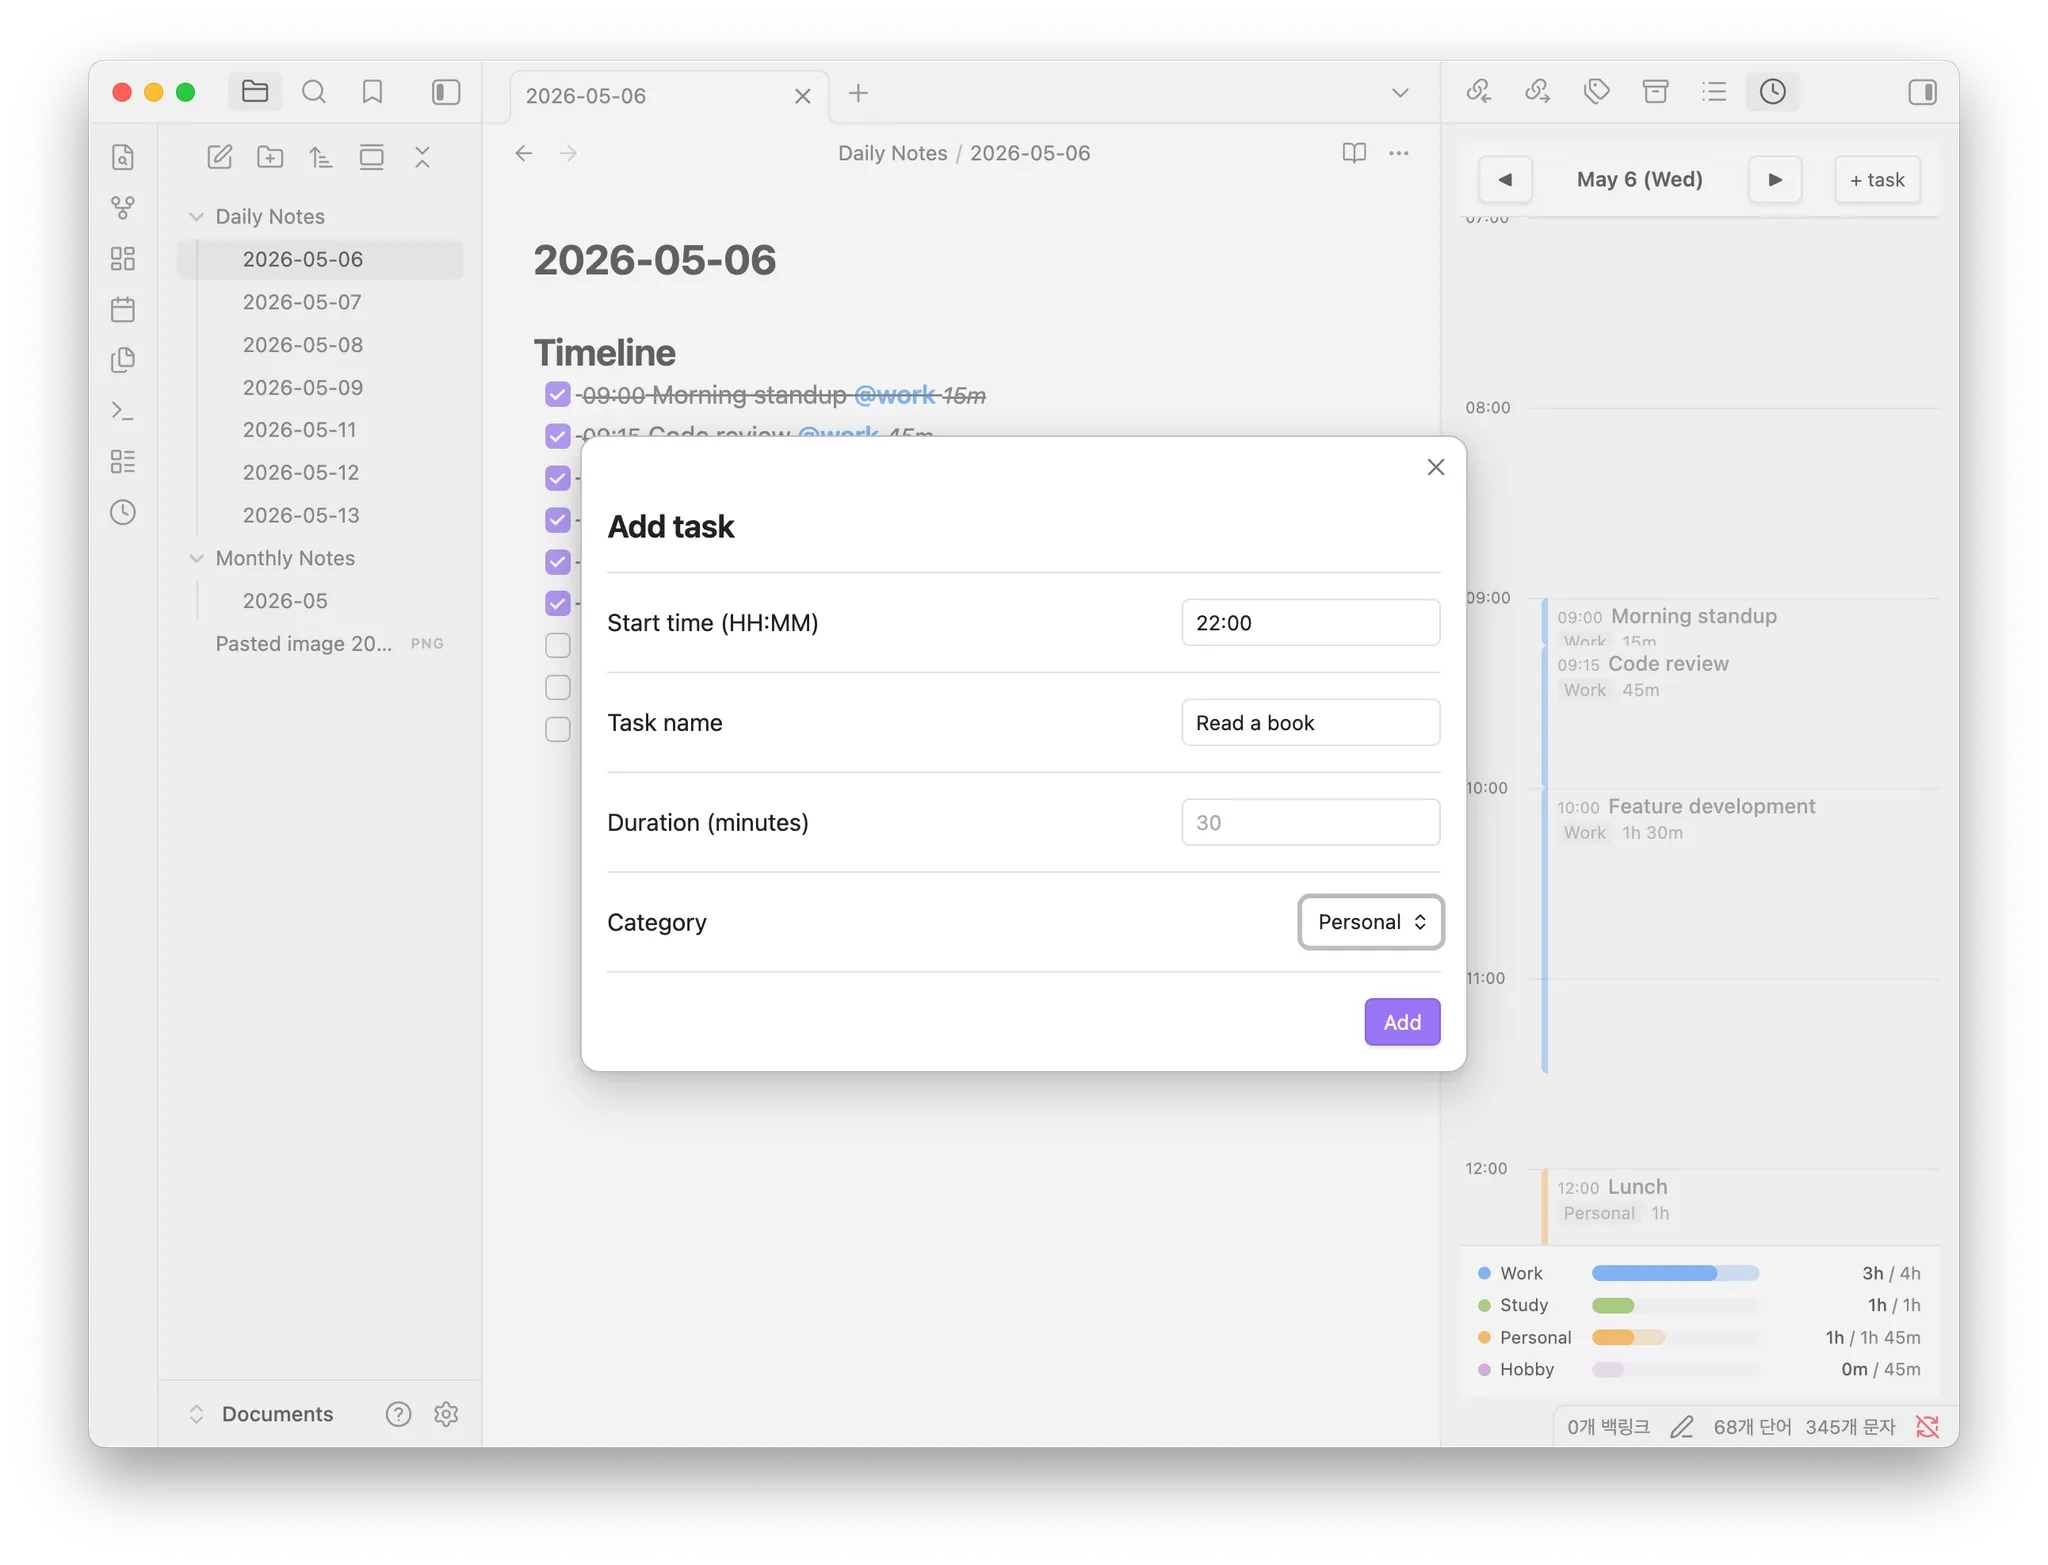Click the Personal progress bar
This screenshot has height=1565, width=2048.
point(1675,1337)
